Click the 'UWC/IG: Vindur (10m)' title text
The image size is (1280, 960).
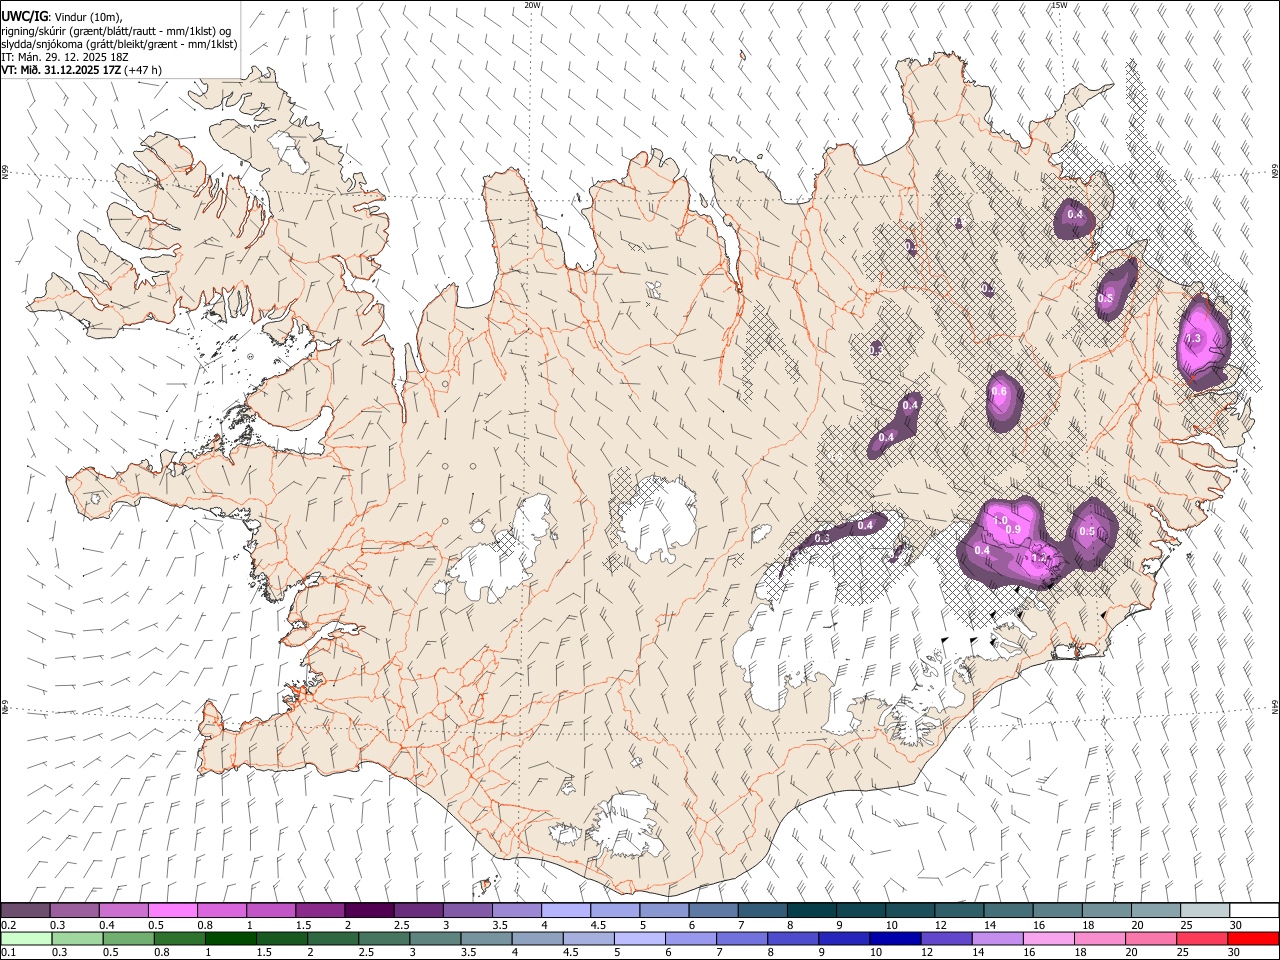[62, 17]
